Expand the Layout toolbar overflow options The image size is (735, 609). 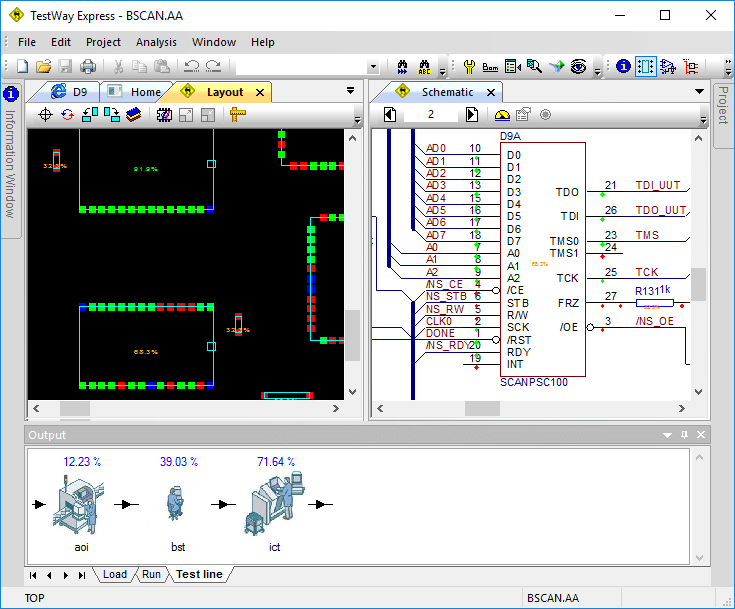357,120
